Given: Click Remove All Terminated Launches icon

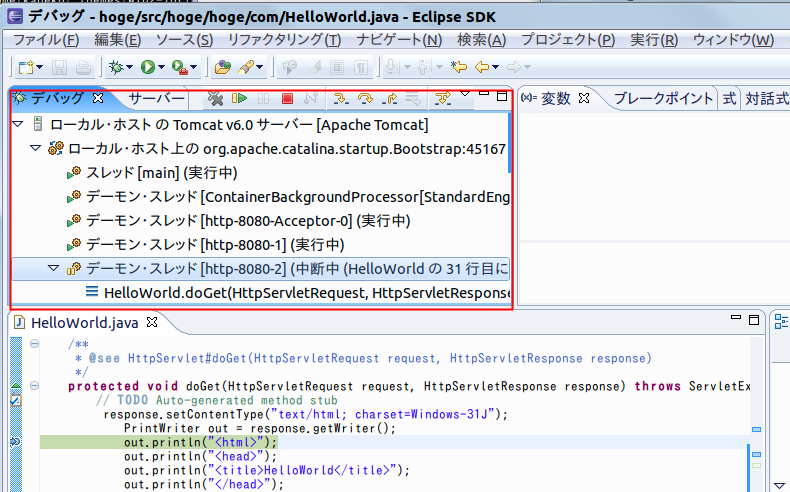Looking at the screenshot, I should [215, 99].
